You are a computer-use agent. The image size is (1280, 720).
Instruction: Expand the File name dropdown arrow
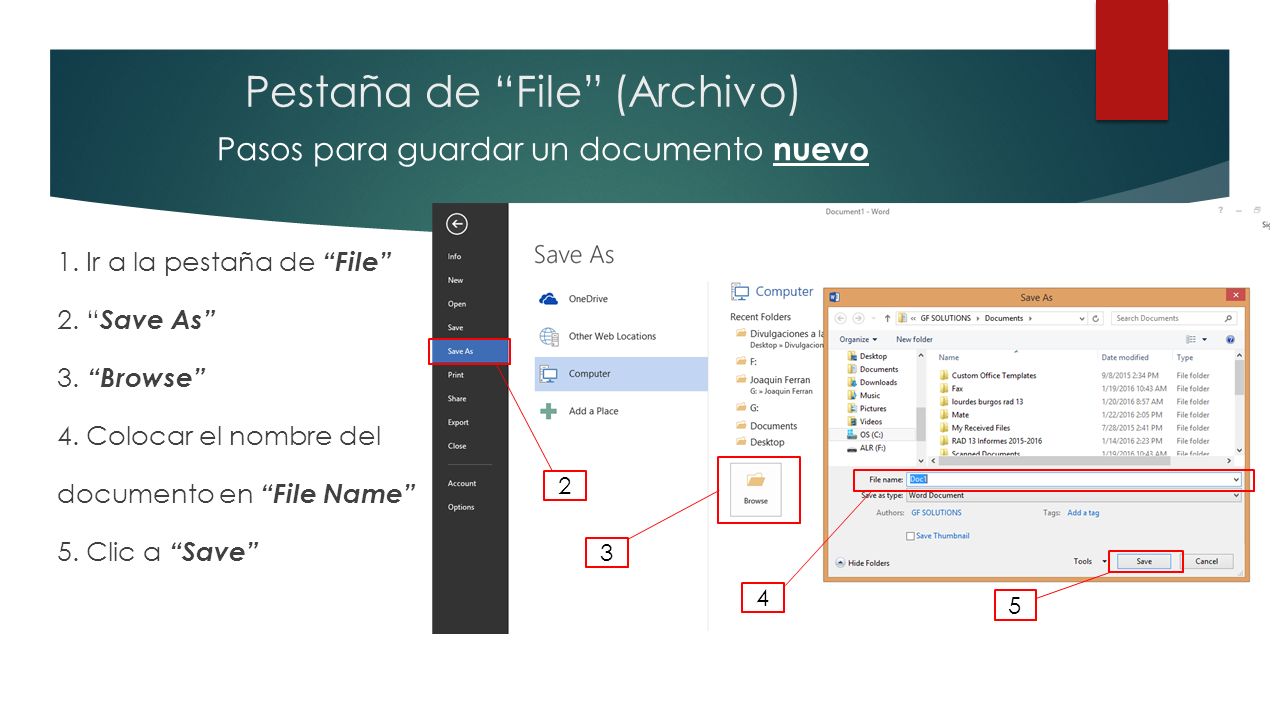tap(1236, 480)
